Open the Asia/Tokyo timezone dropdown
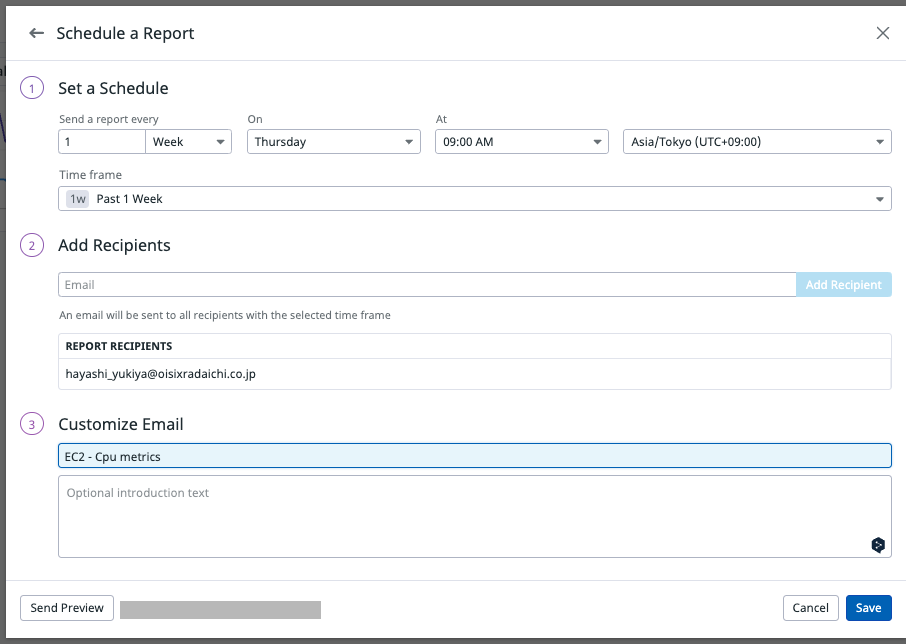 pos(757,142)
